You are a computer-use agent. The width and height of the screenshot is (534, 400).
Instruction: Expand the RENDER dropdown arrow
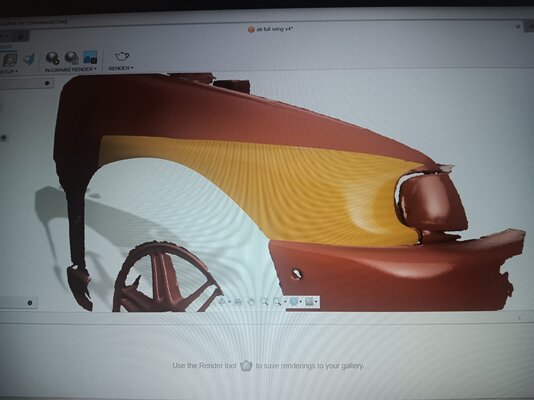[132, 68]
